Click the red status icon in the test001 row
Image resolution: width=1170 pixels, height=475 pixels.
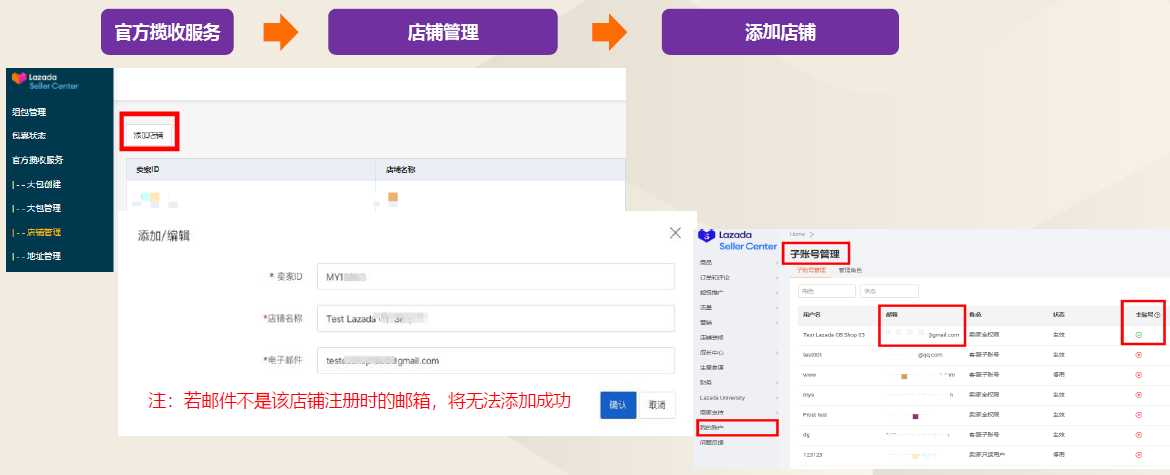[x=1139, y=355]
